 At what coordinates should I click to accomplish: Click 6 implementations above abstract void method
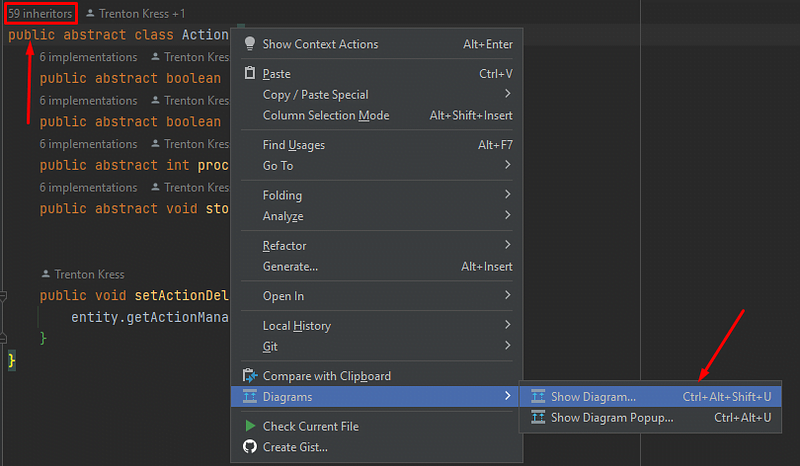click(x=88, y=187)
